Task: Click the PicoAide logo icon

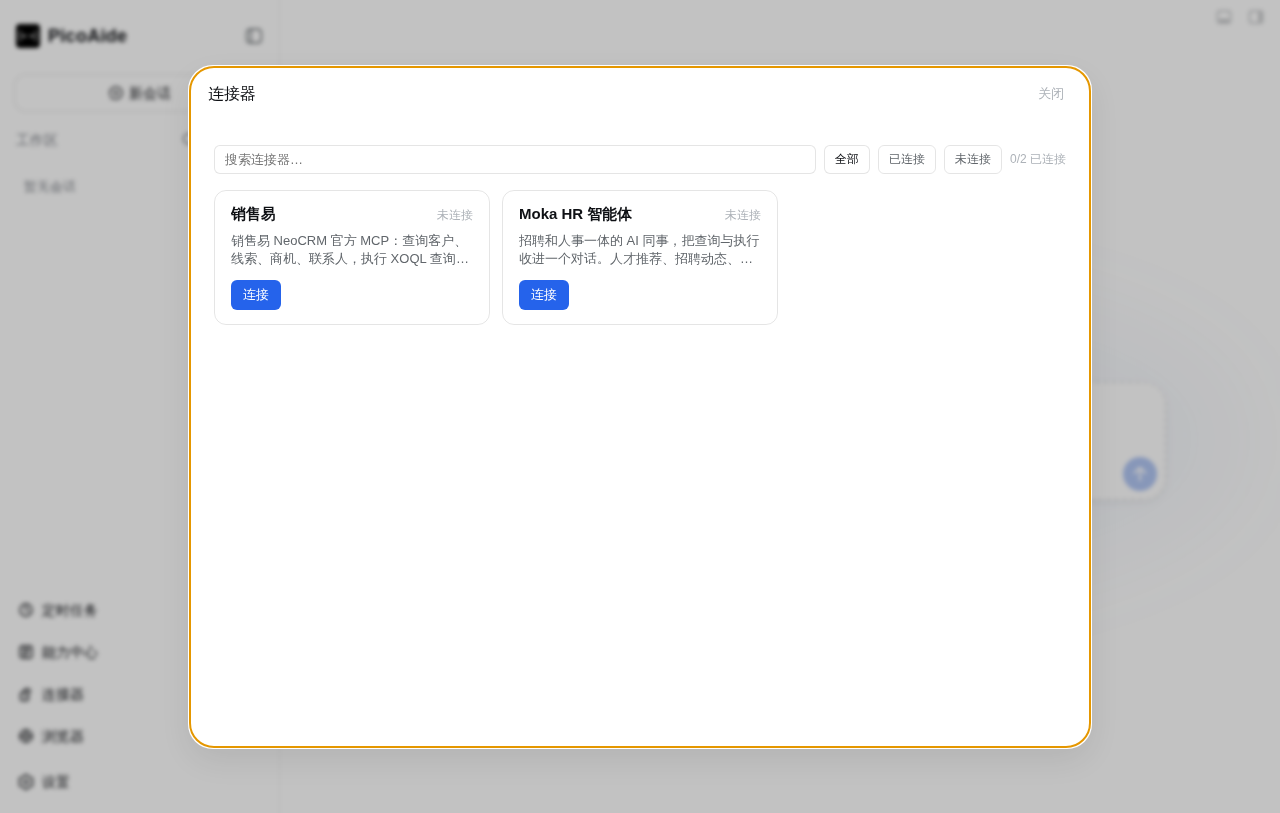Action: [28, 36]
